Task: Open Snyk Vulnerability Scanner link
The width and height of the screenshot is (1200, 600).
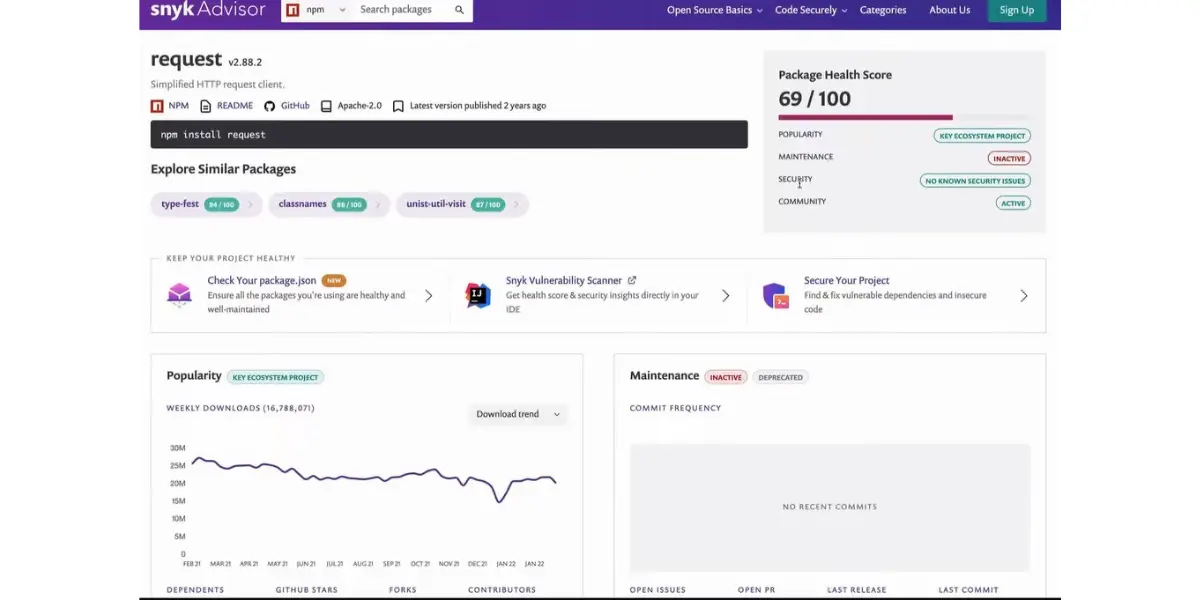Action: tap(564, 281)
